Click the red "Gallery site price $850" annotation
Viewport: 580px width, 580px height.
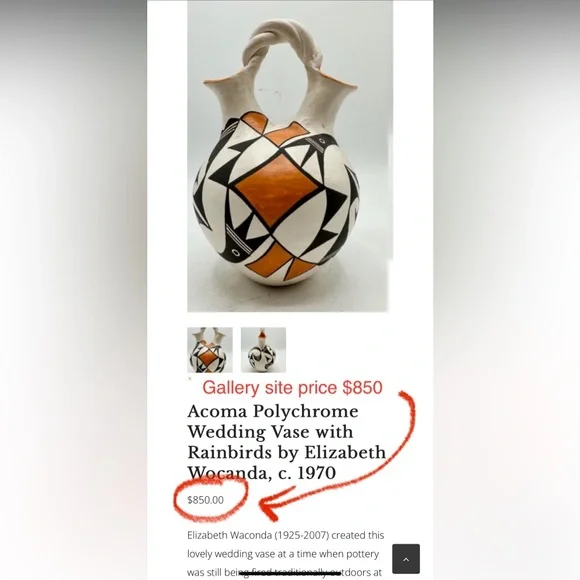(x=292, y=388)
